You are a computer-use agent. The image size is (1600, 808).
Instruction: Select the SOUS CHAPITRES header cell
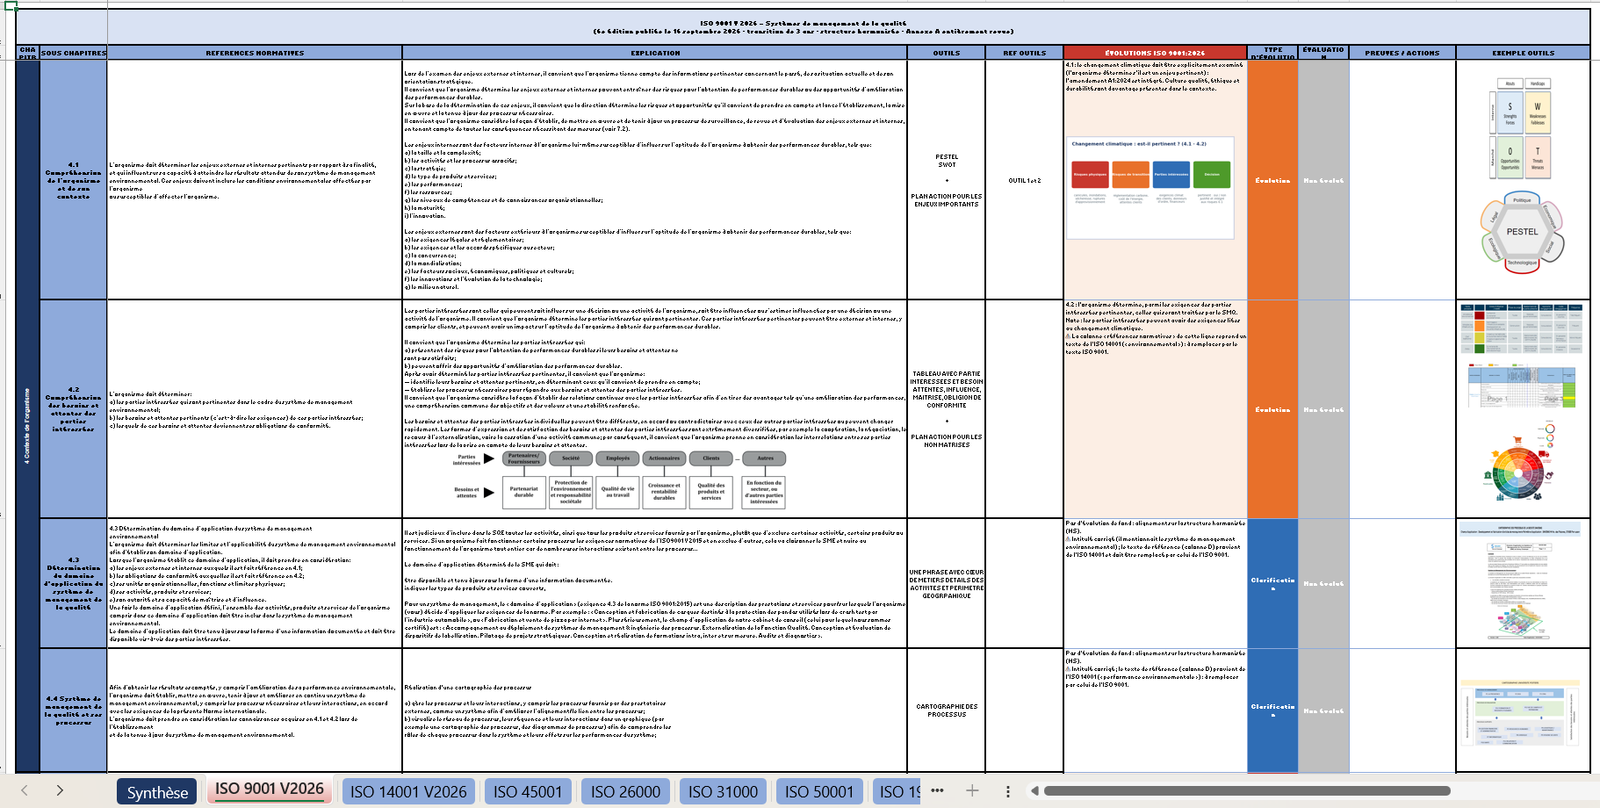[73, 53]
